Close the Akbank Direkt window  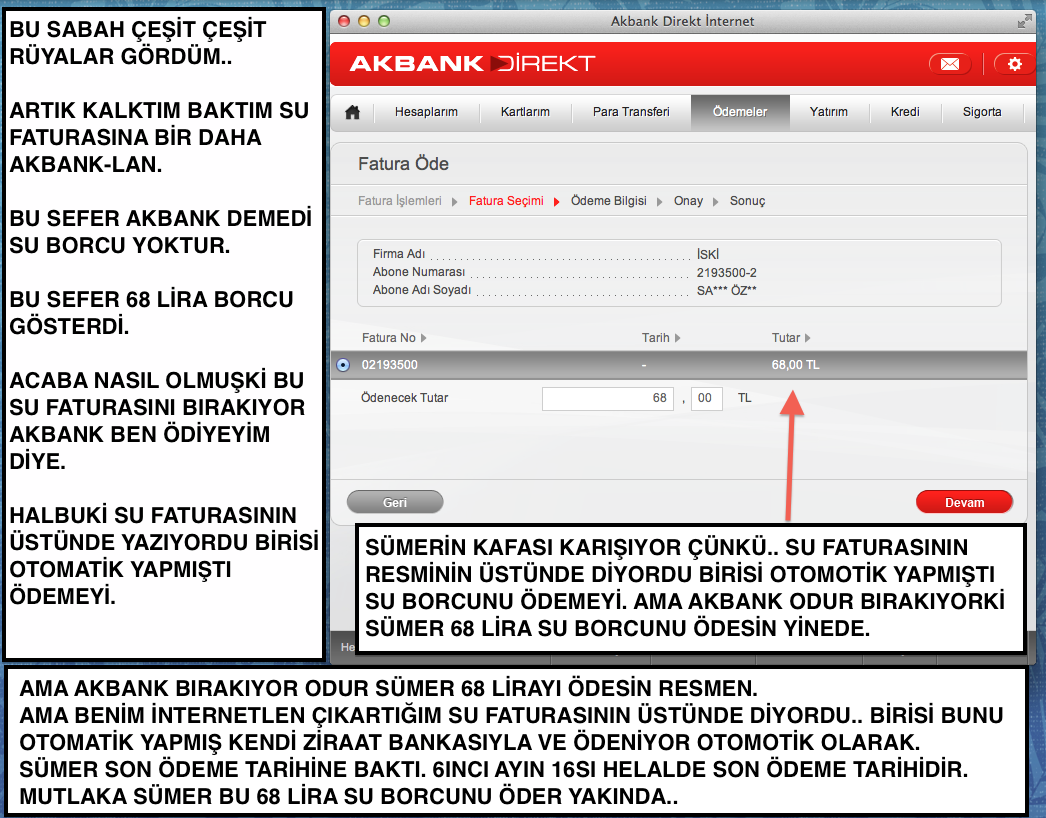pyautogui.click(x=344, y=21)
